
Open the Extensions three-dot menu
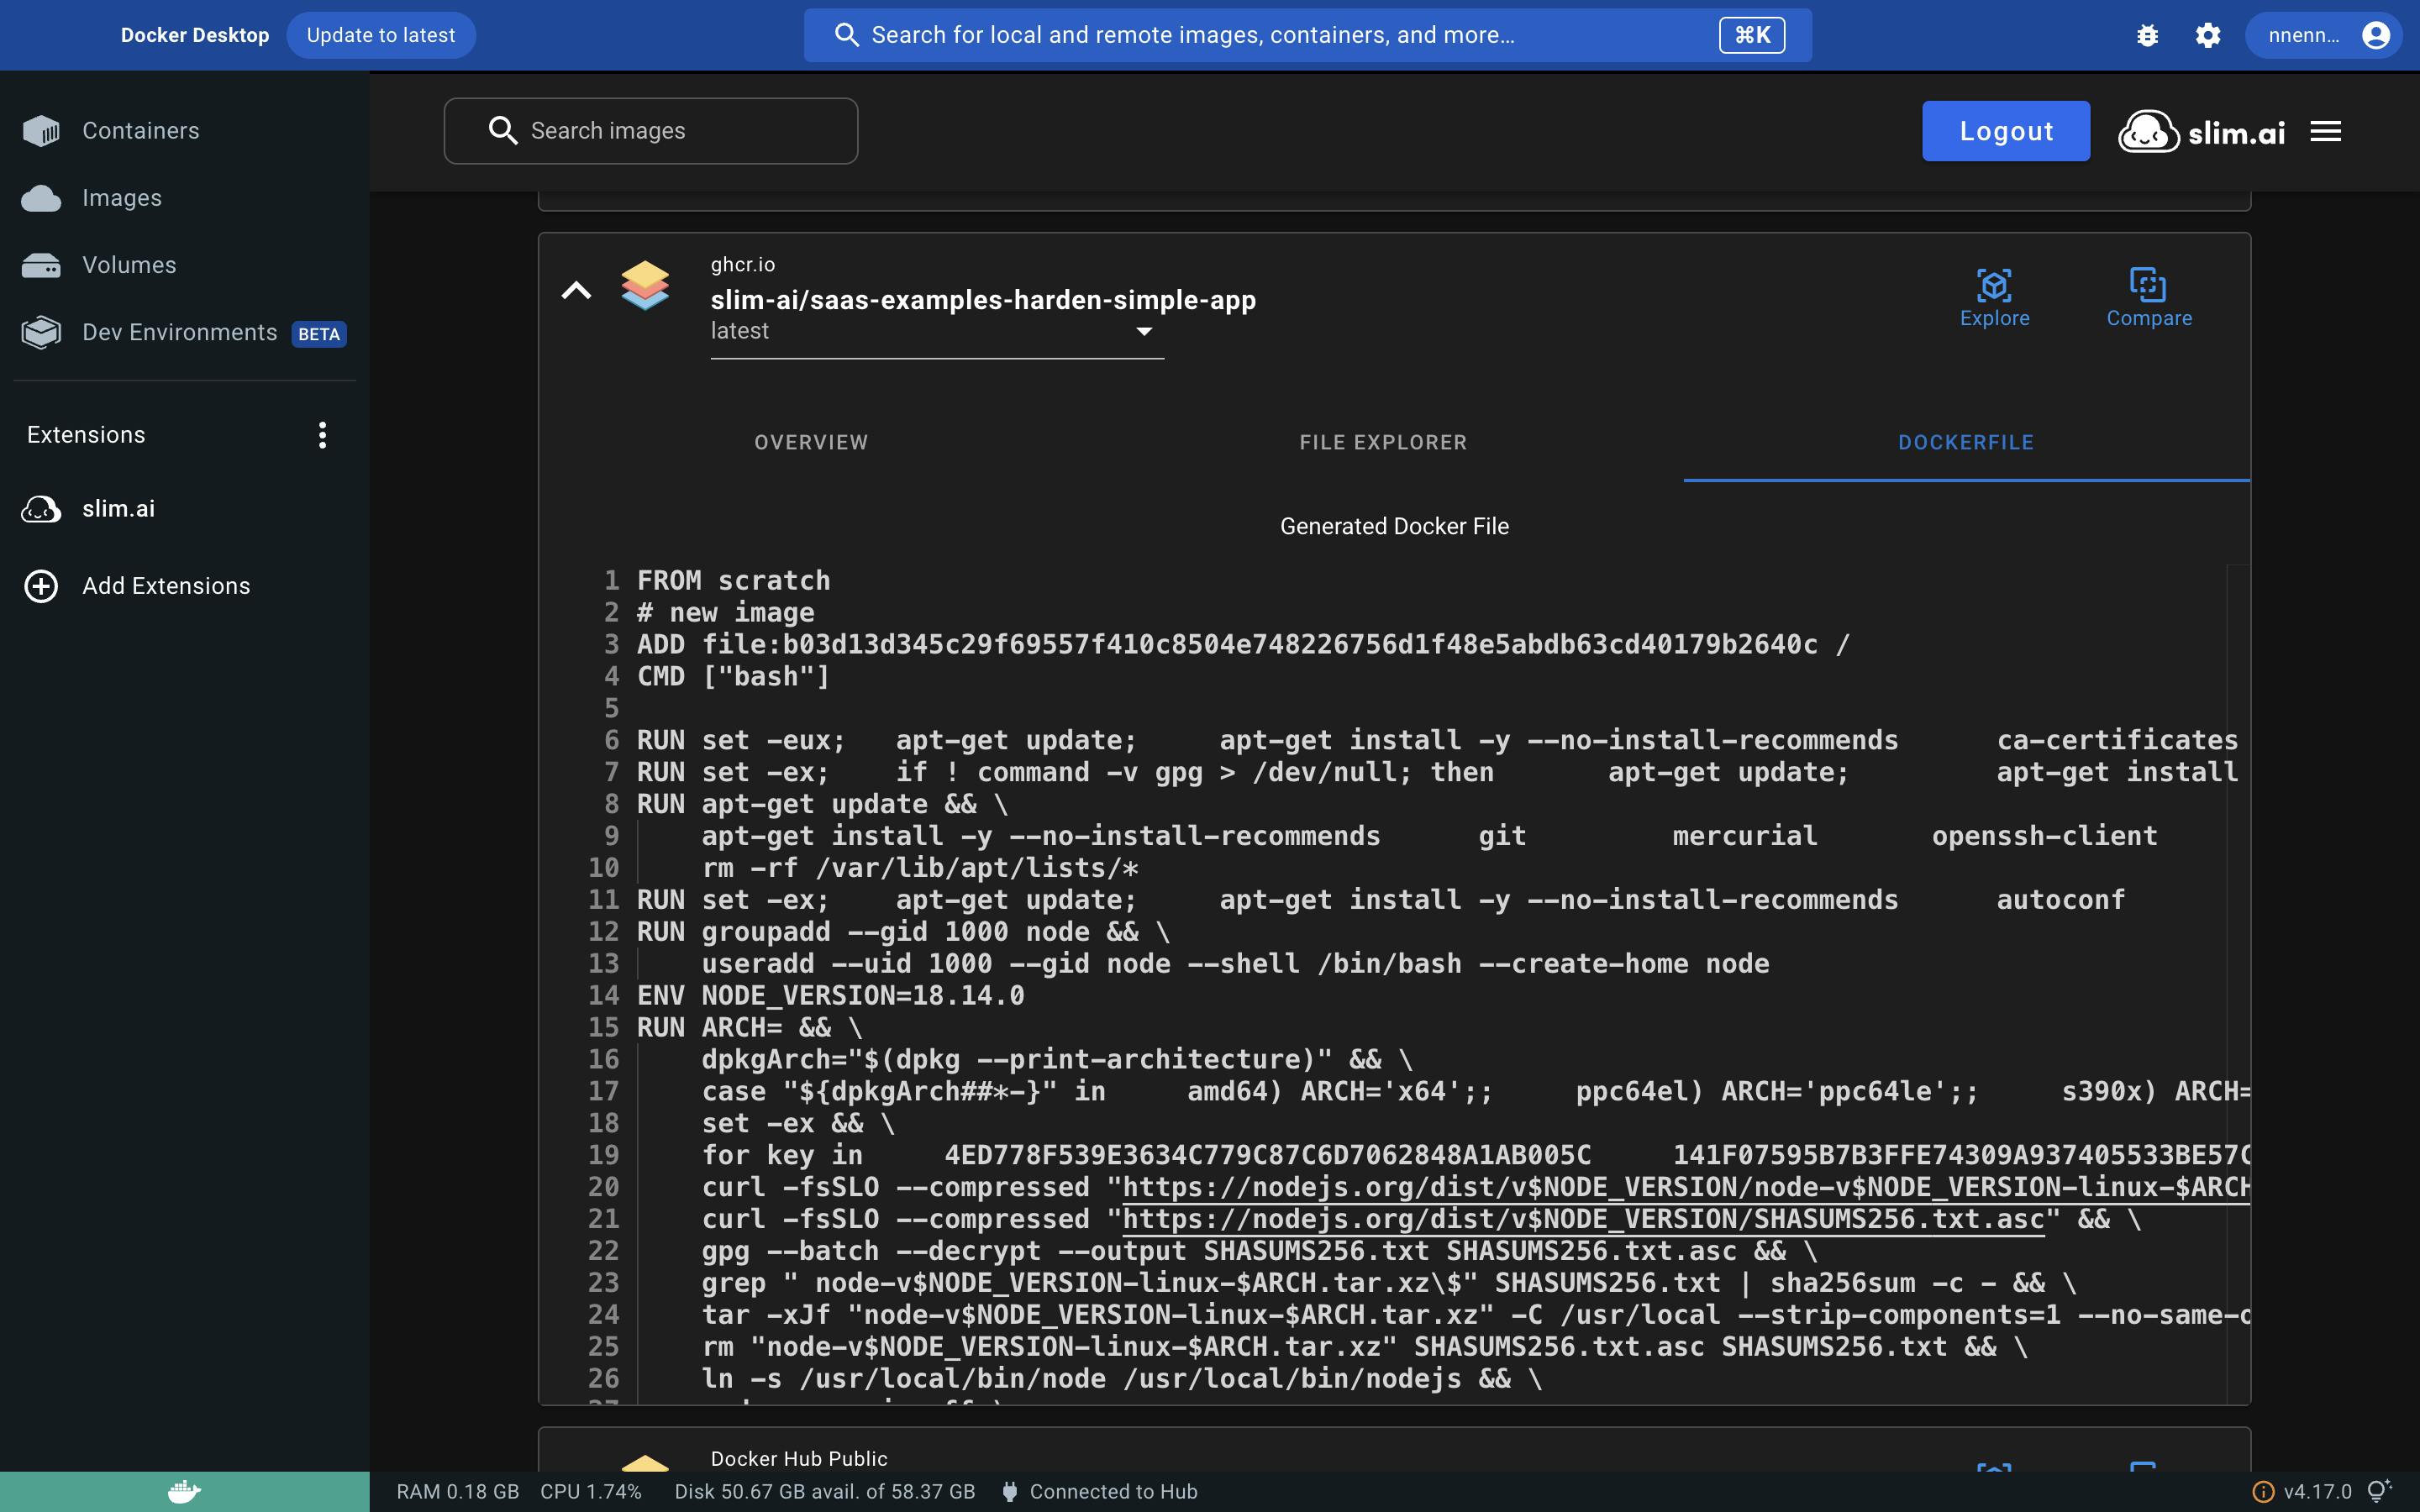[322, 435]
